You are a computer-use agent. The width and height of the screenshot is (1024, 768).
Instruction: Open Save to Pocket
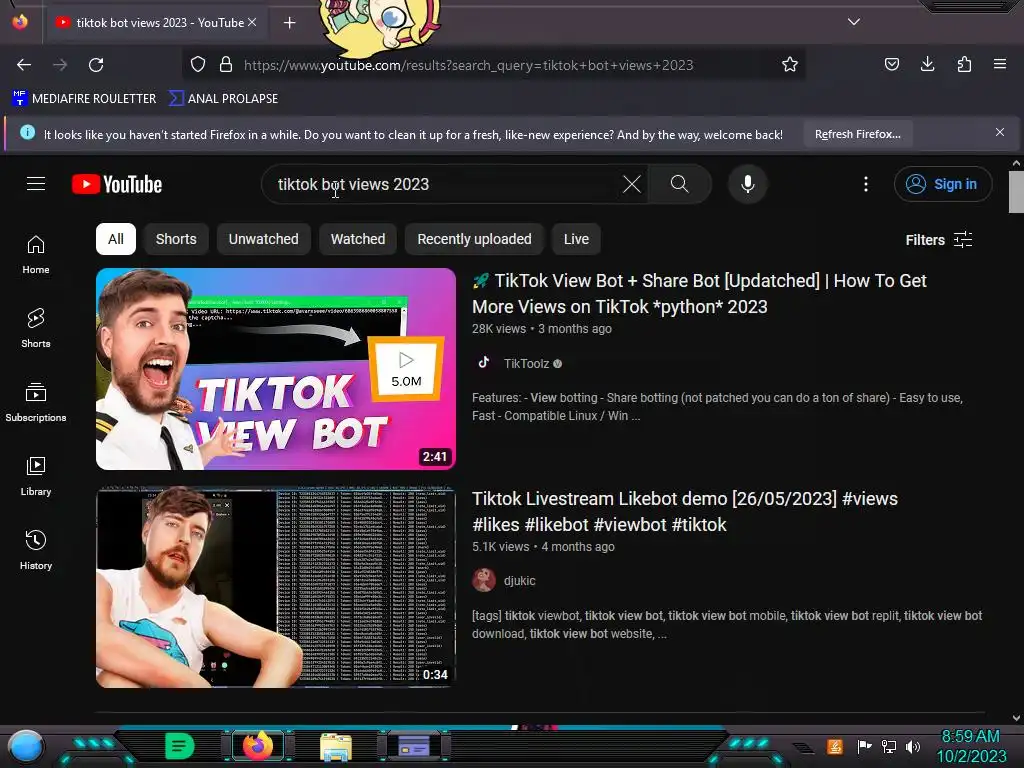coord(891,64)
